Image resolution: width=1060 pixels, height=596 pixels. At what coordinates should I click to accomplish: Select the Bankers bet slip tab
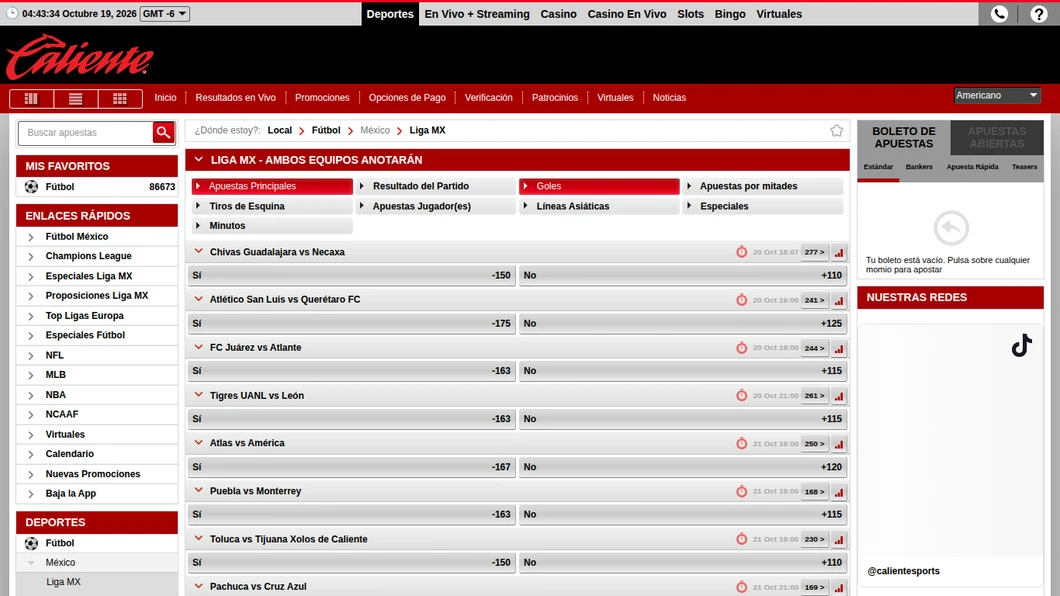coord(919,167)
